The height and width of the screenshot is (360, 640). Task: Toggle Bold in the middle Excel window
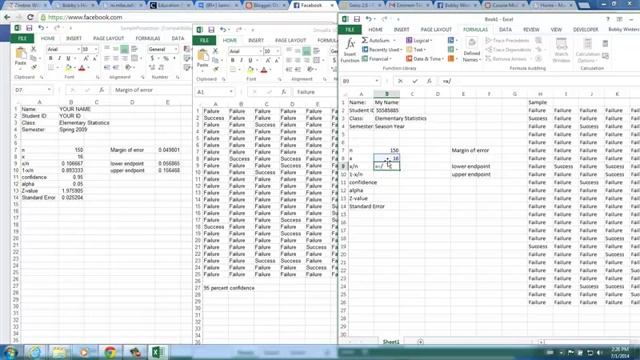[x=233, y=60]
